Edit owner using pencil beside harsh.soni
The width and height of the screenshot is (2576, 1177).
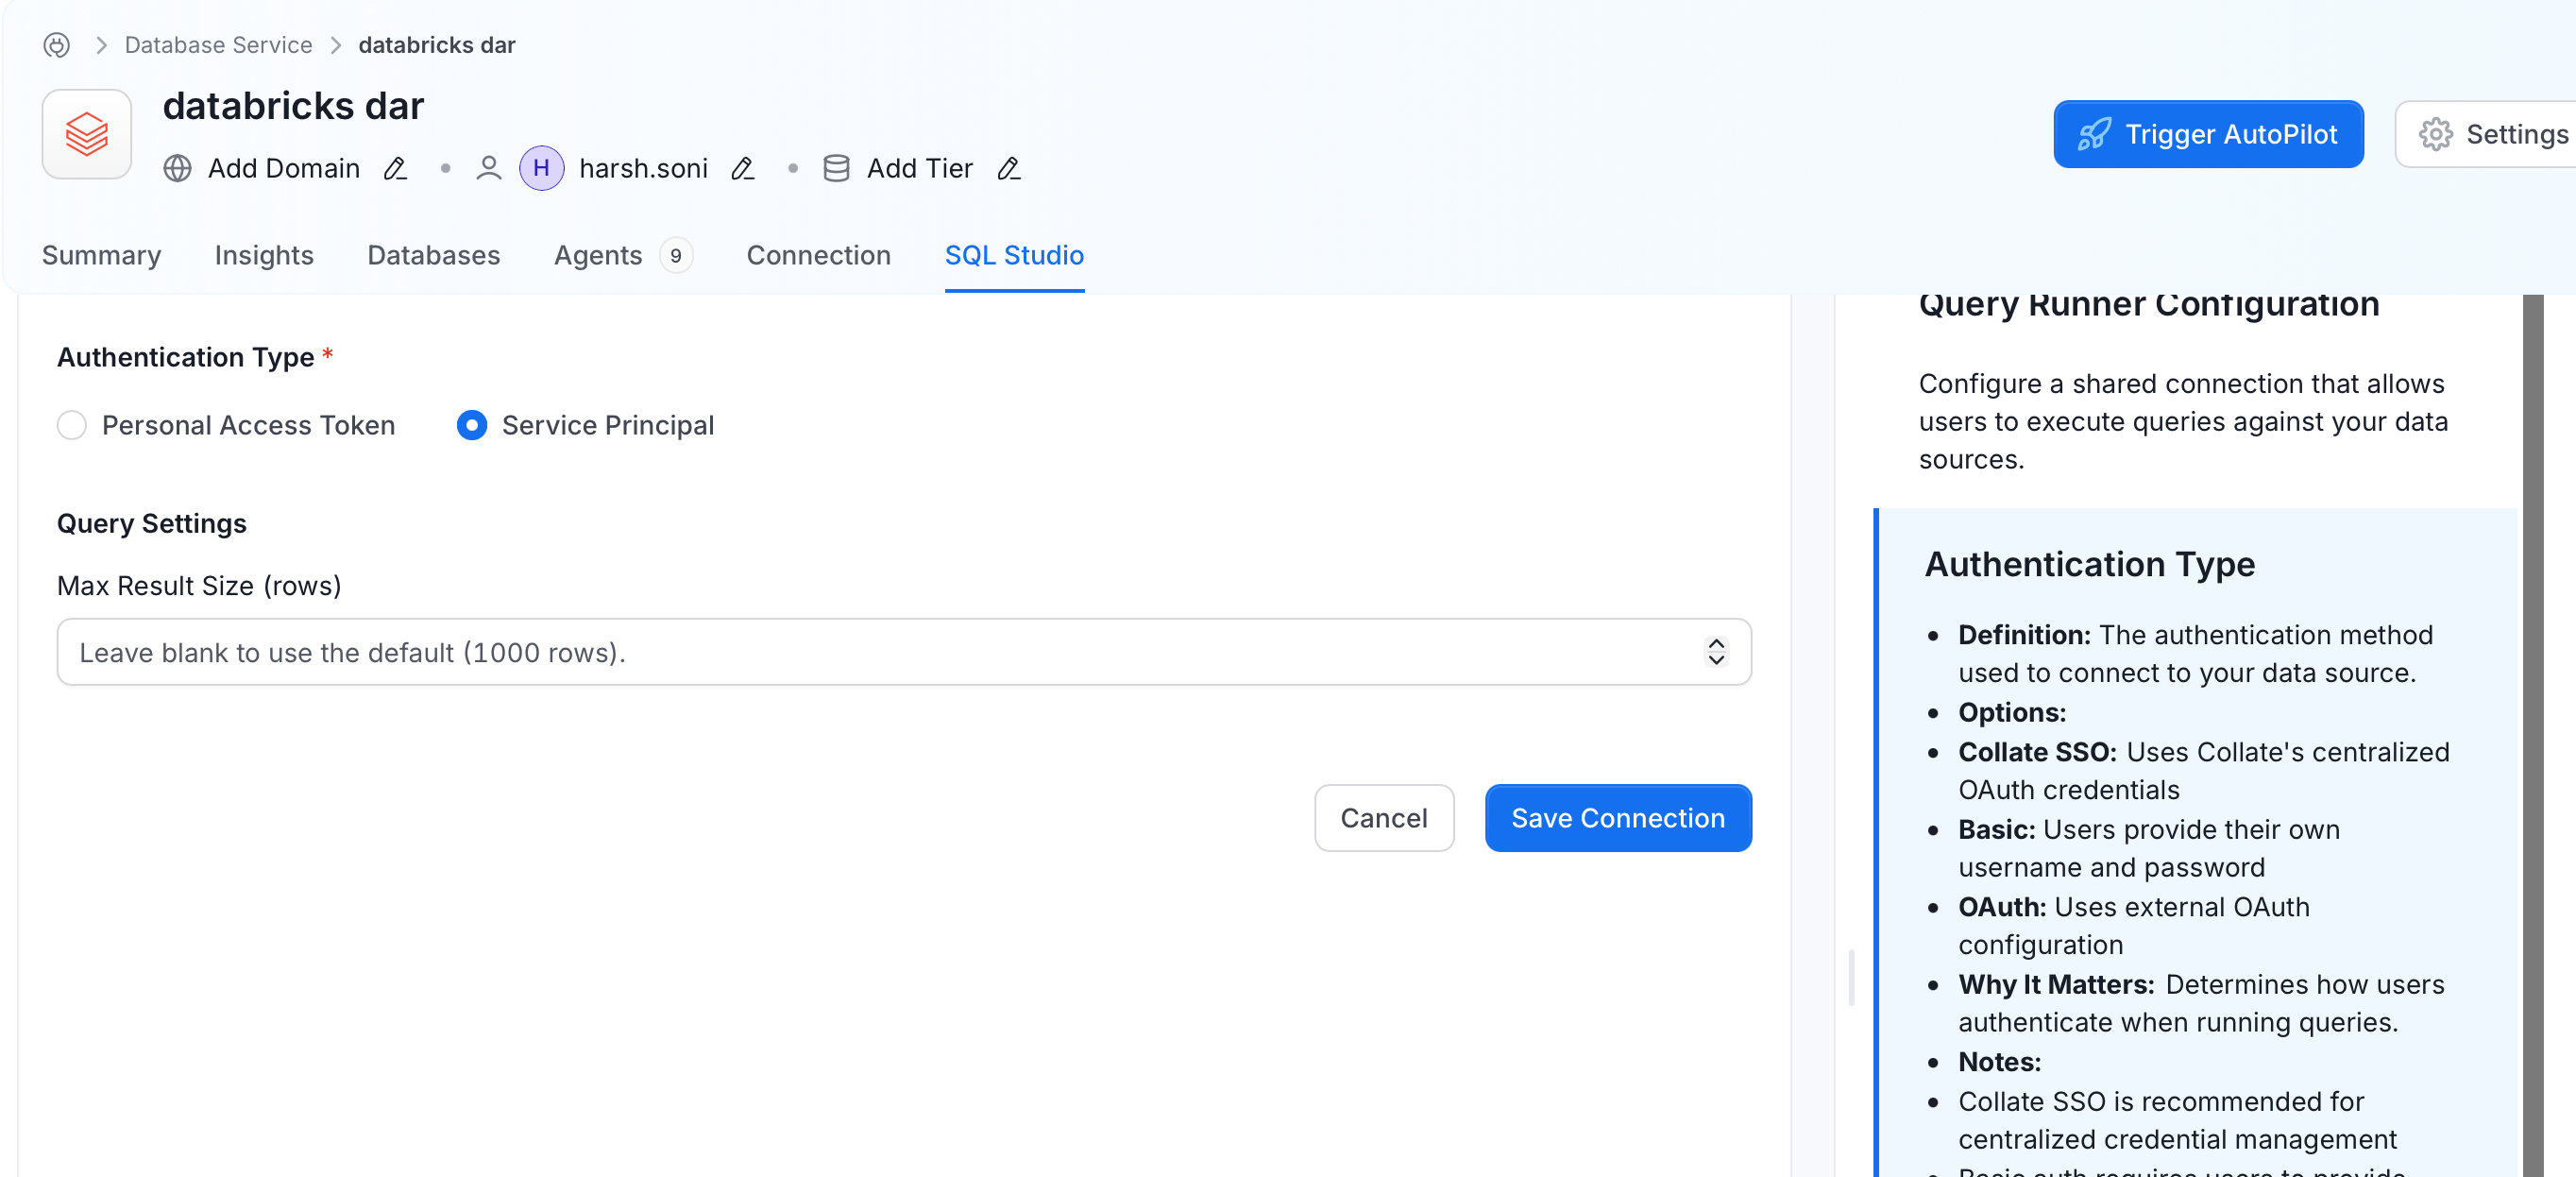(x=742, y=168)
